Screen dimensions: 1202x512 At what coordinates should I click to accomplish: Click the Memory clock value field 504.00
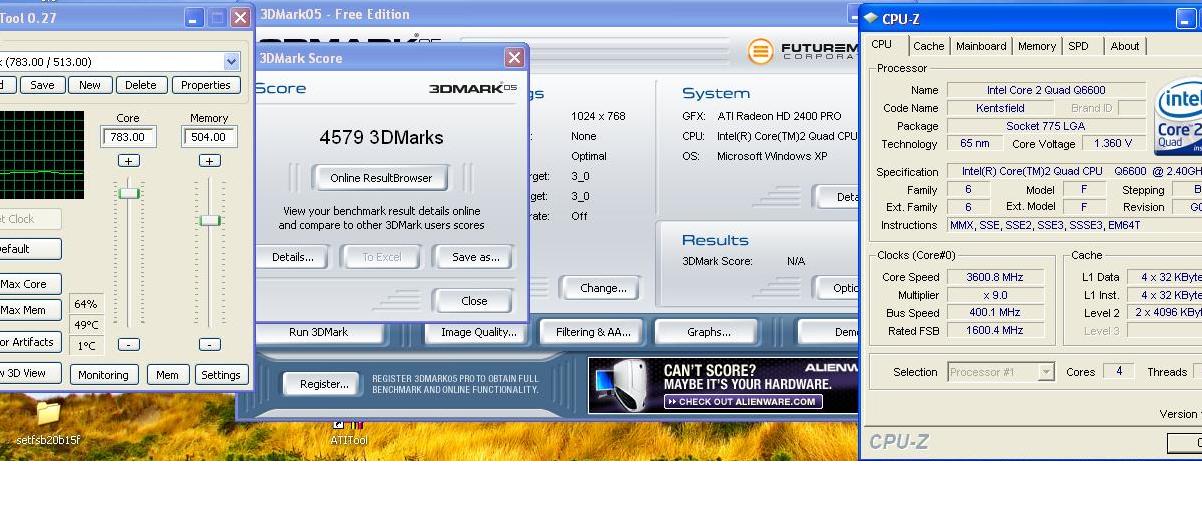[209, 137]
